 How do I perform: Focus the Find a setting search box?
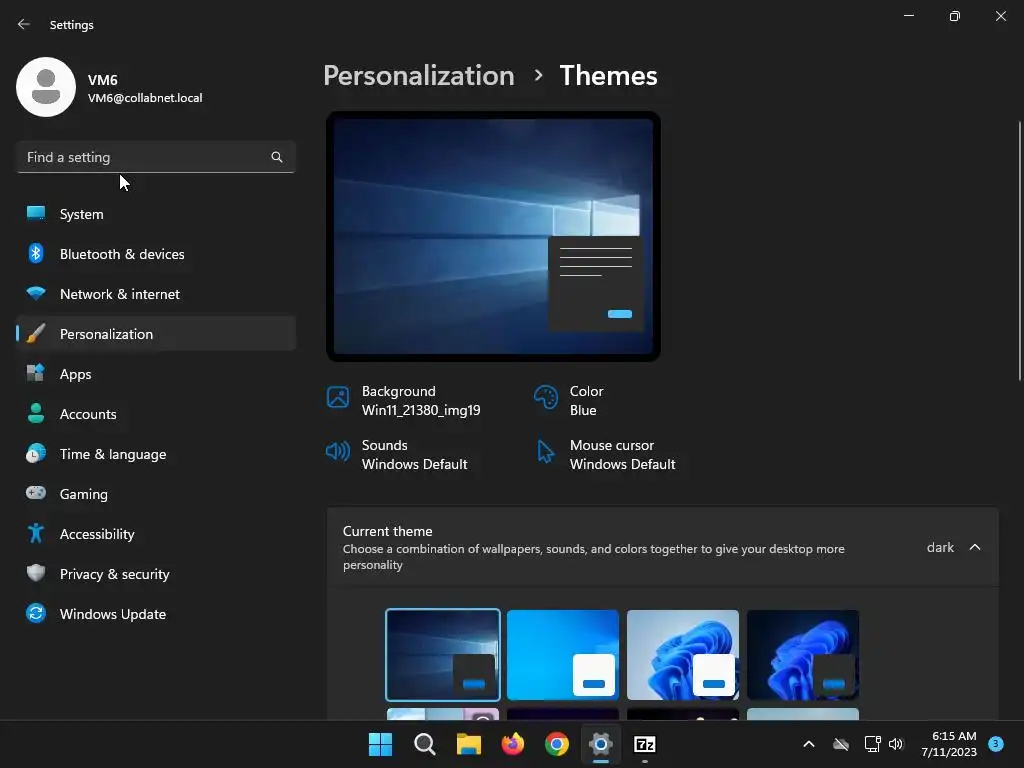156,157
